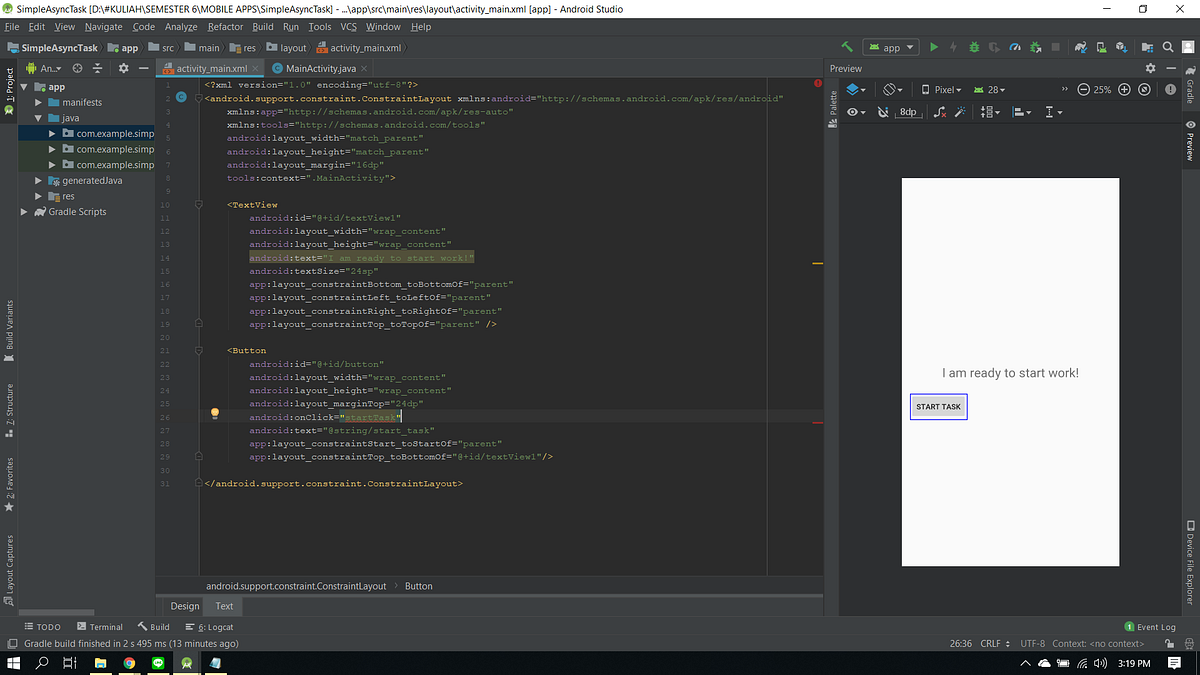Viewport: 1200px width, 675px height.
Task: Select Button in the component breadcrumb
Action: point(418,586)
